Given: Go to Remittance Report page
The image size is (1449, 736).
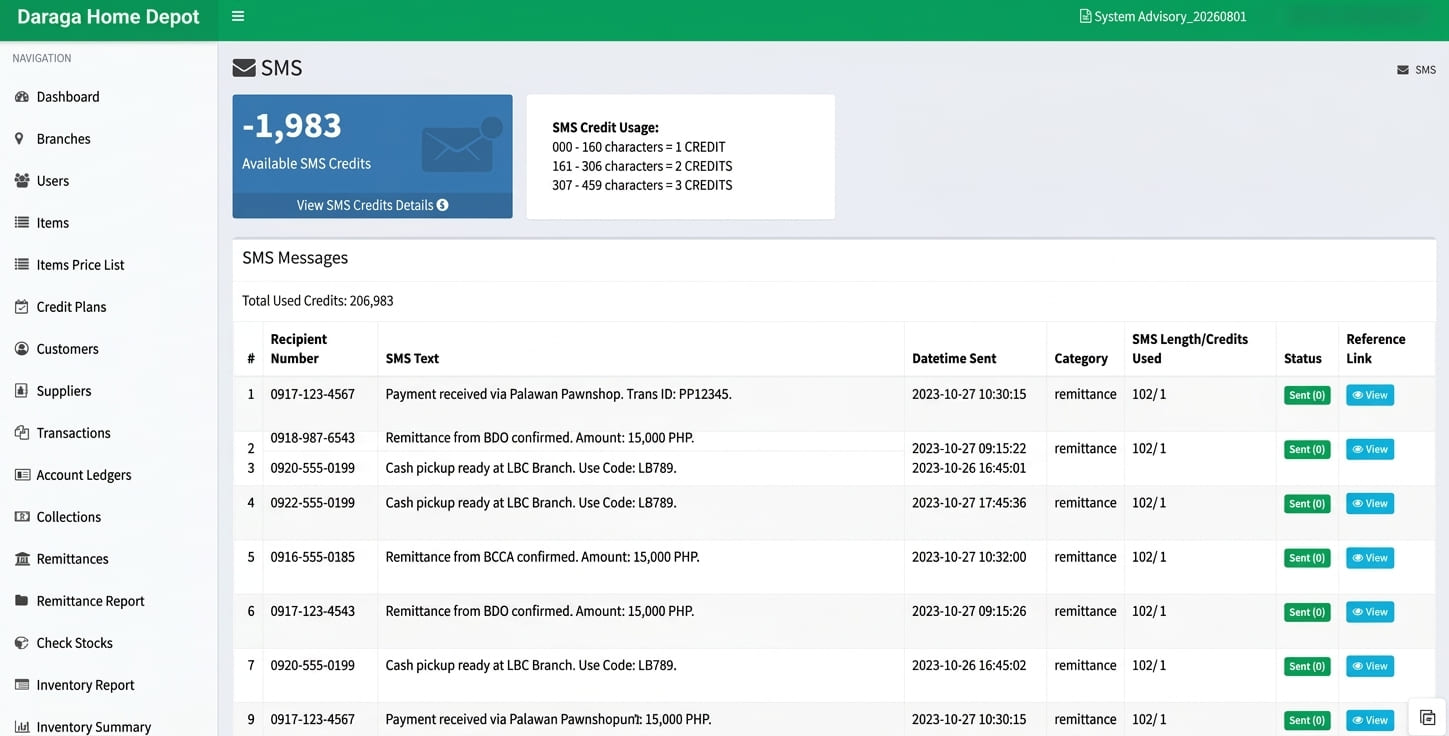Looking at the screenshot, I should pos(91,601).
